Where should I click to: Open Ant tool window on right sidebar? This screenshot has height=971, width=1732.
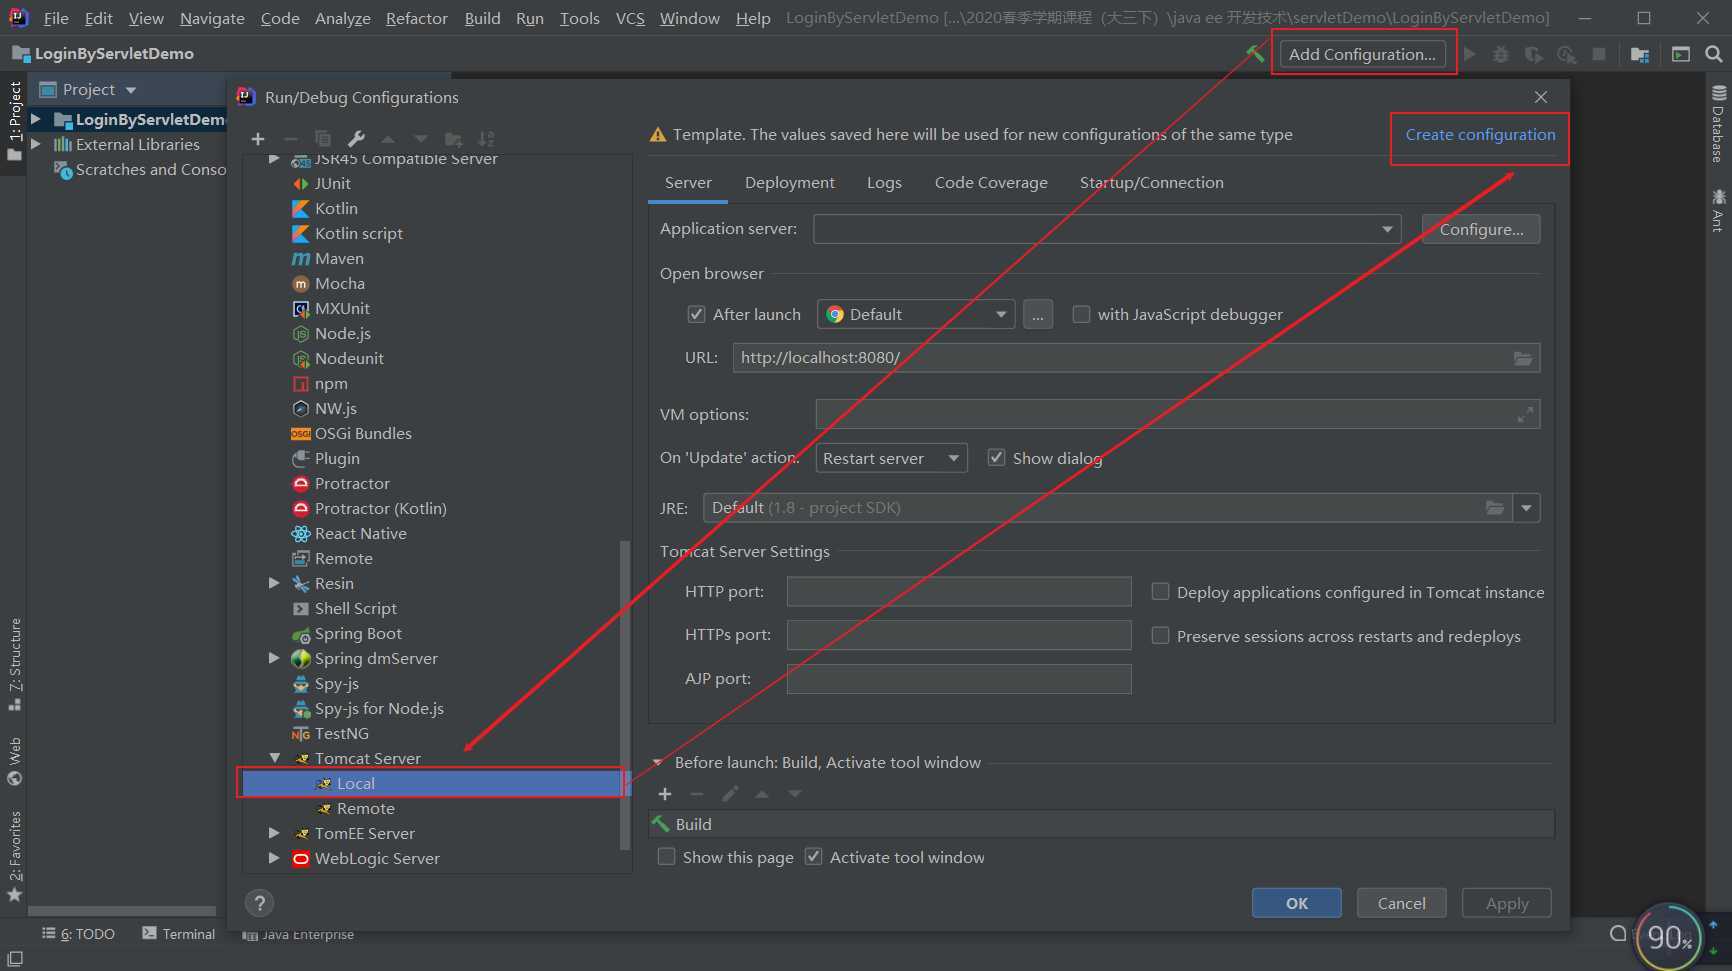1717,210
